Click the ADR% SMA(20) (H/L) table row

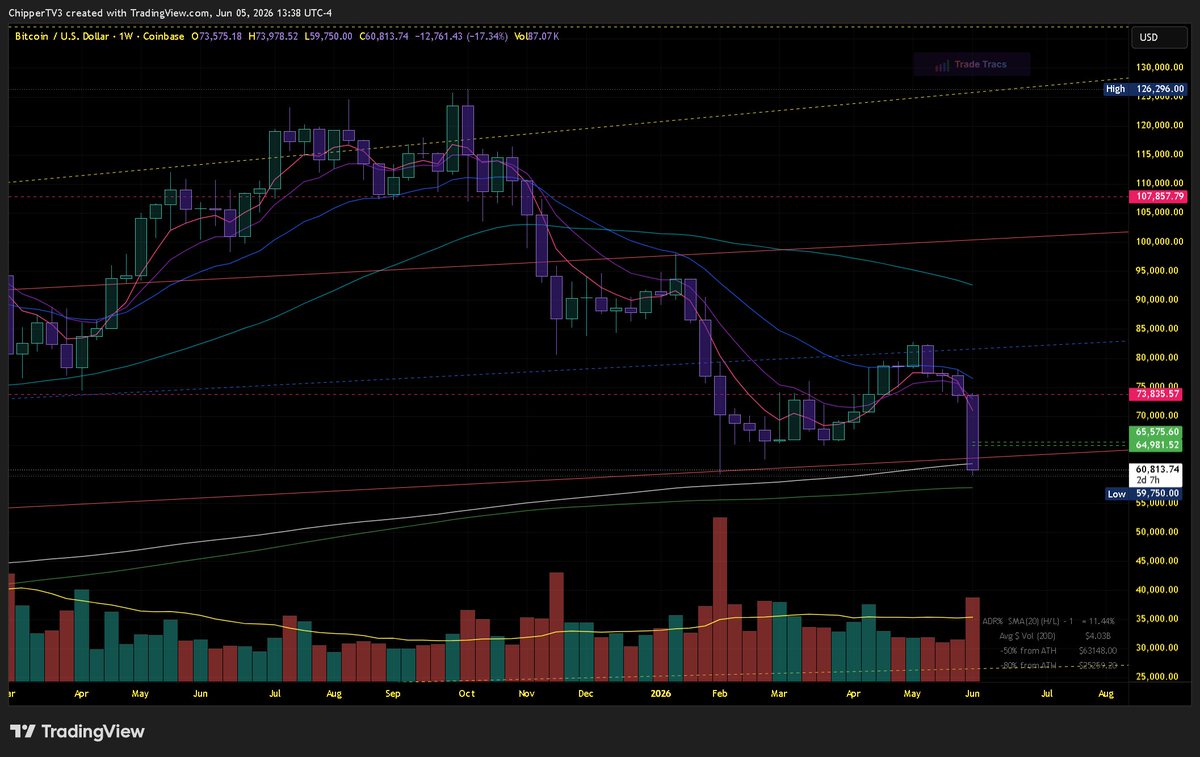pyautogui.click(x=1051, y=622)
